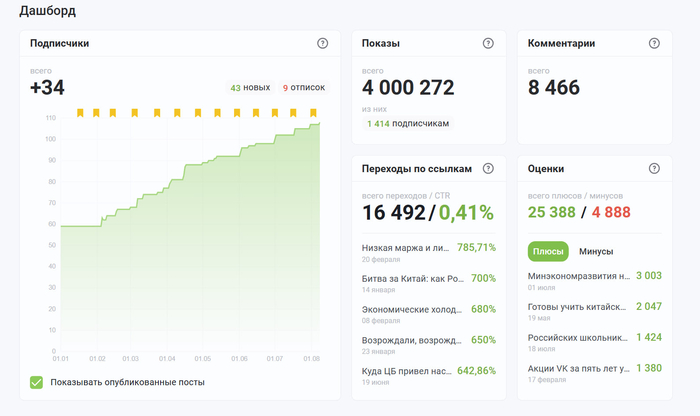Click the 9 отписок badge

point(304,87)
